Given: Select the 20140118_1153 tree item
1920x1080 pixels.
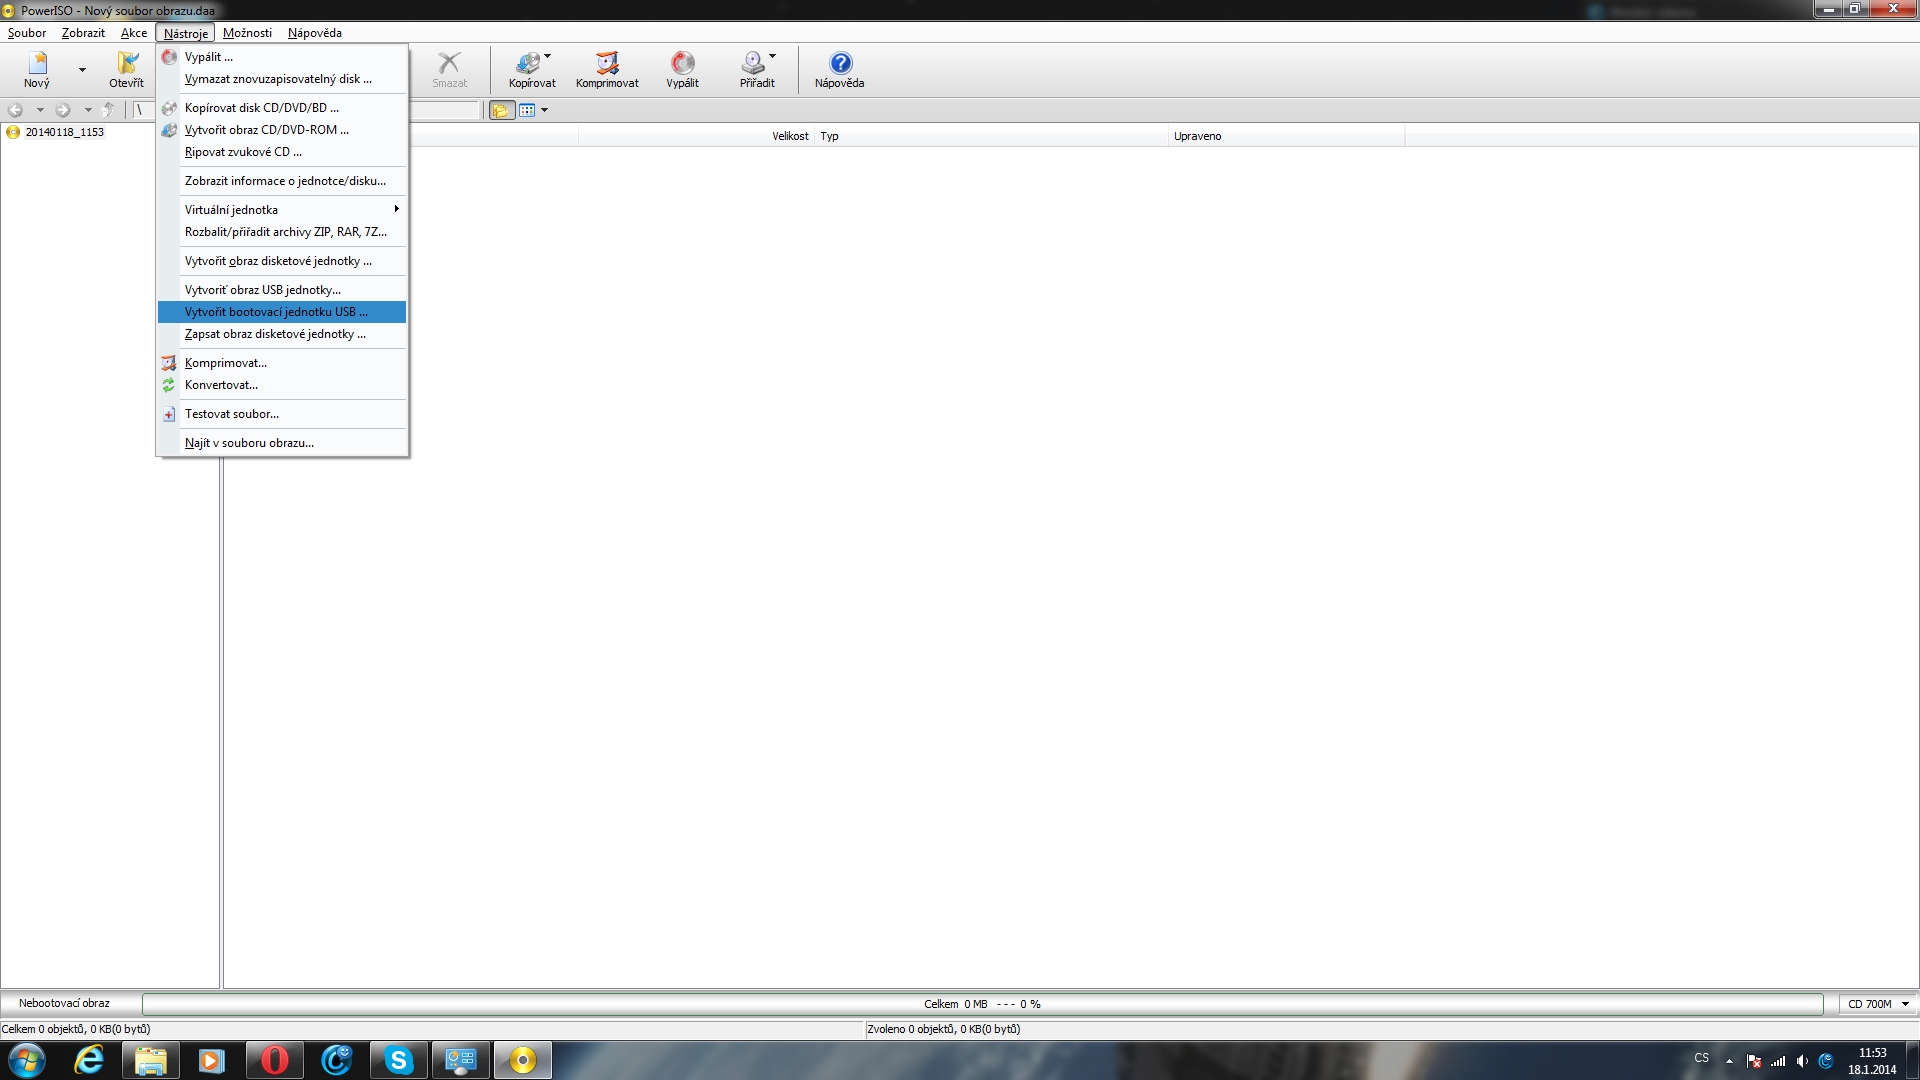Looking at the screenshot, I should point(64,132).
